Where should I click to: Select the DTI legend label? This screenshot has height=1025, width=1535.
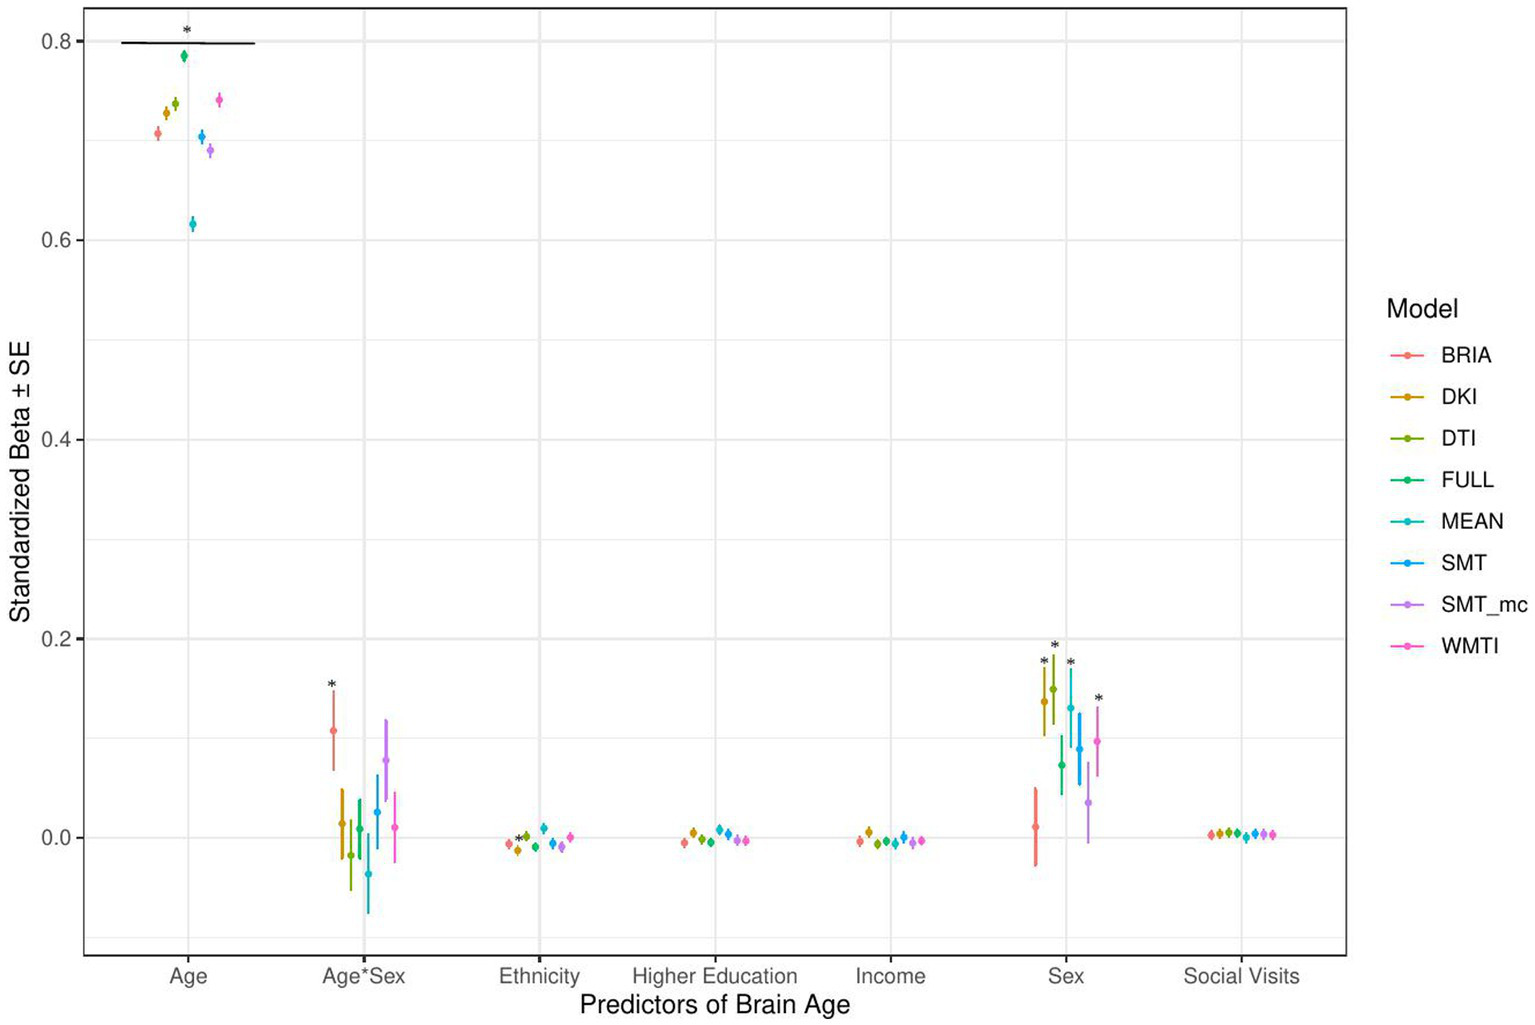(x=1458, y=438)
